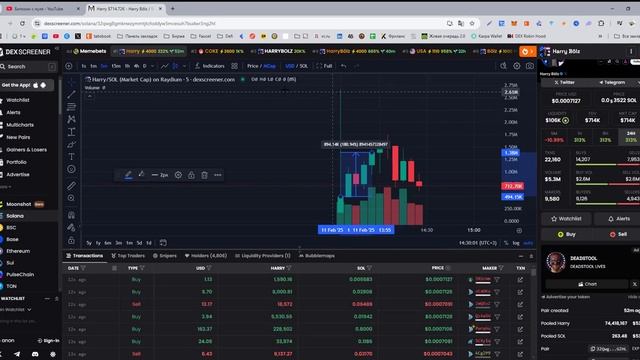640x360 pixels.
Task: Open the token's Twitter link
Action: (564, 82)
